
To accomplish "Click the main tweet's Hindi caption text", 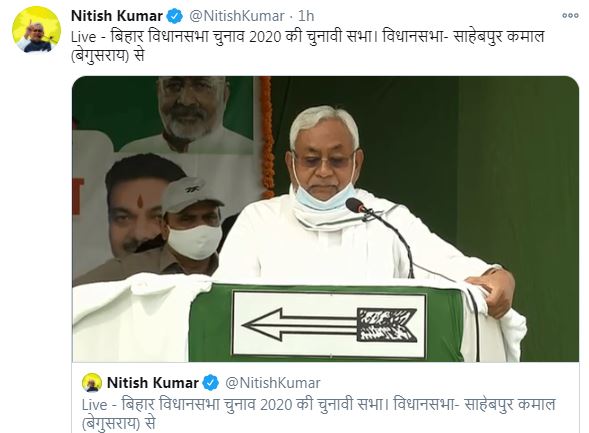I will [x=307, y=46].
